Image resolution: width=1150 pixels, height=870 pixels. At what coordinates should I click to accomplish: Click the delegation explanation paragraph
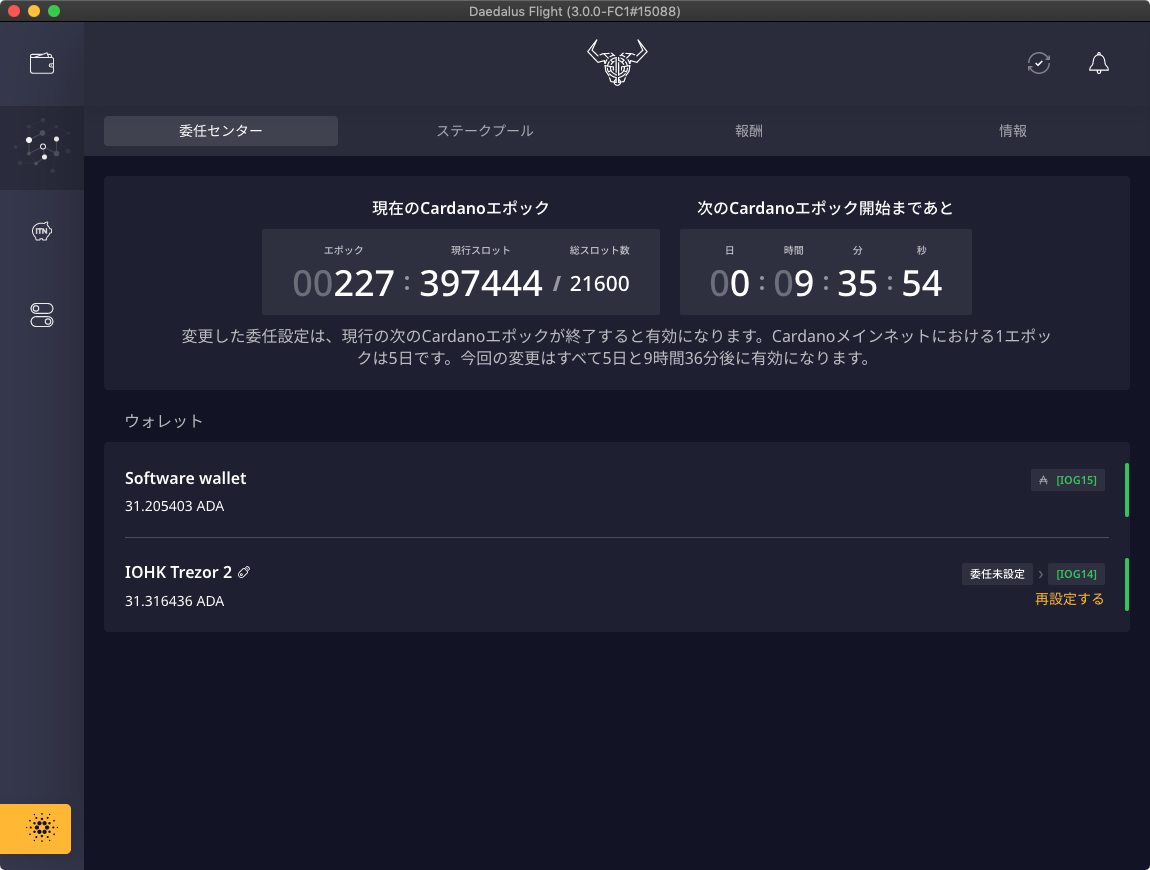616,347
